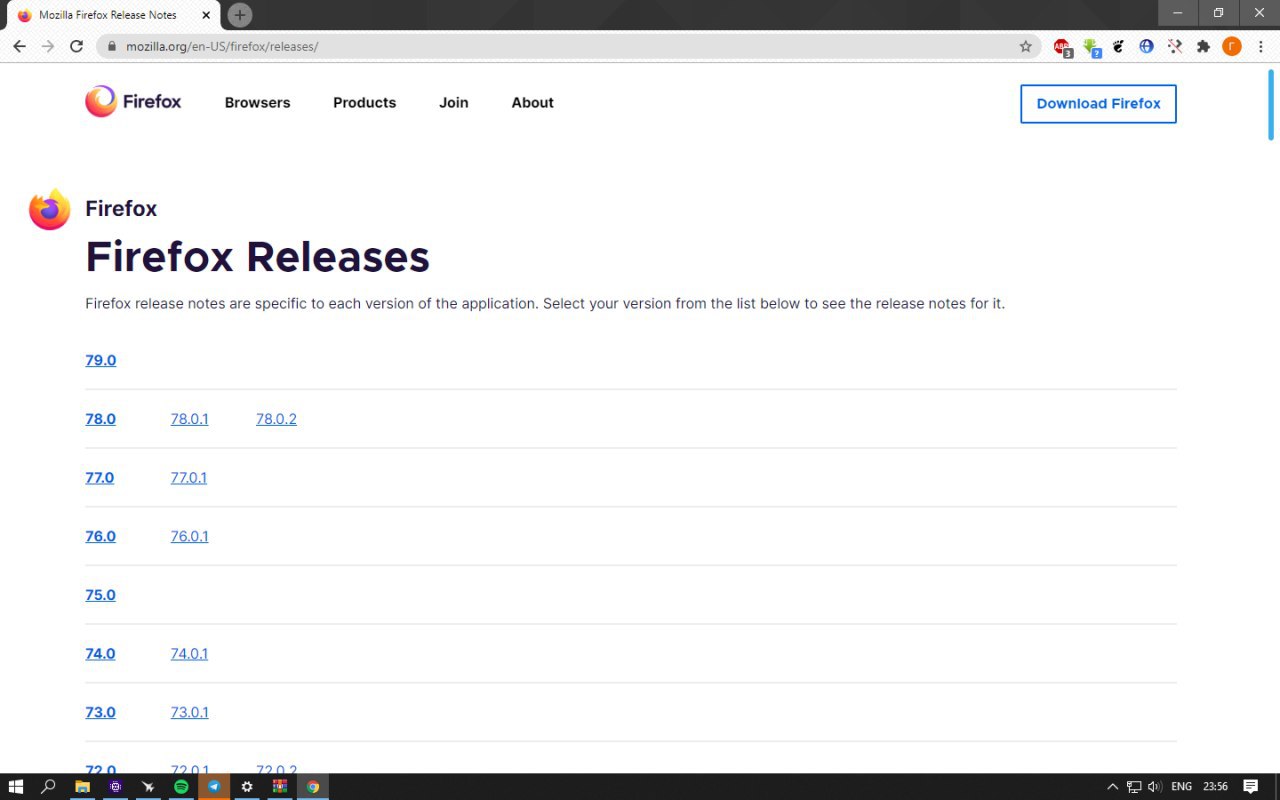Screen dimensions: 1280x800
Task: Open the 78.0.2 release notes link
Action: point(276,419)
